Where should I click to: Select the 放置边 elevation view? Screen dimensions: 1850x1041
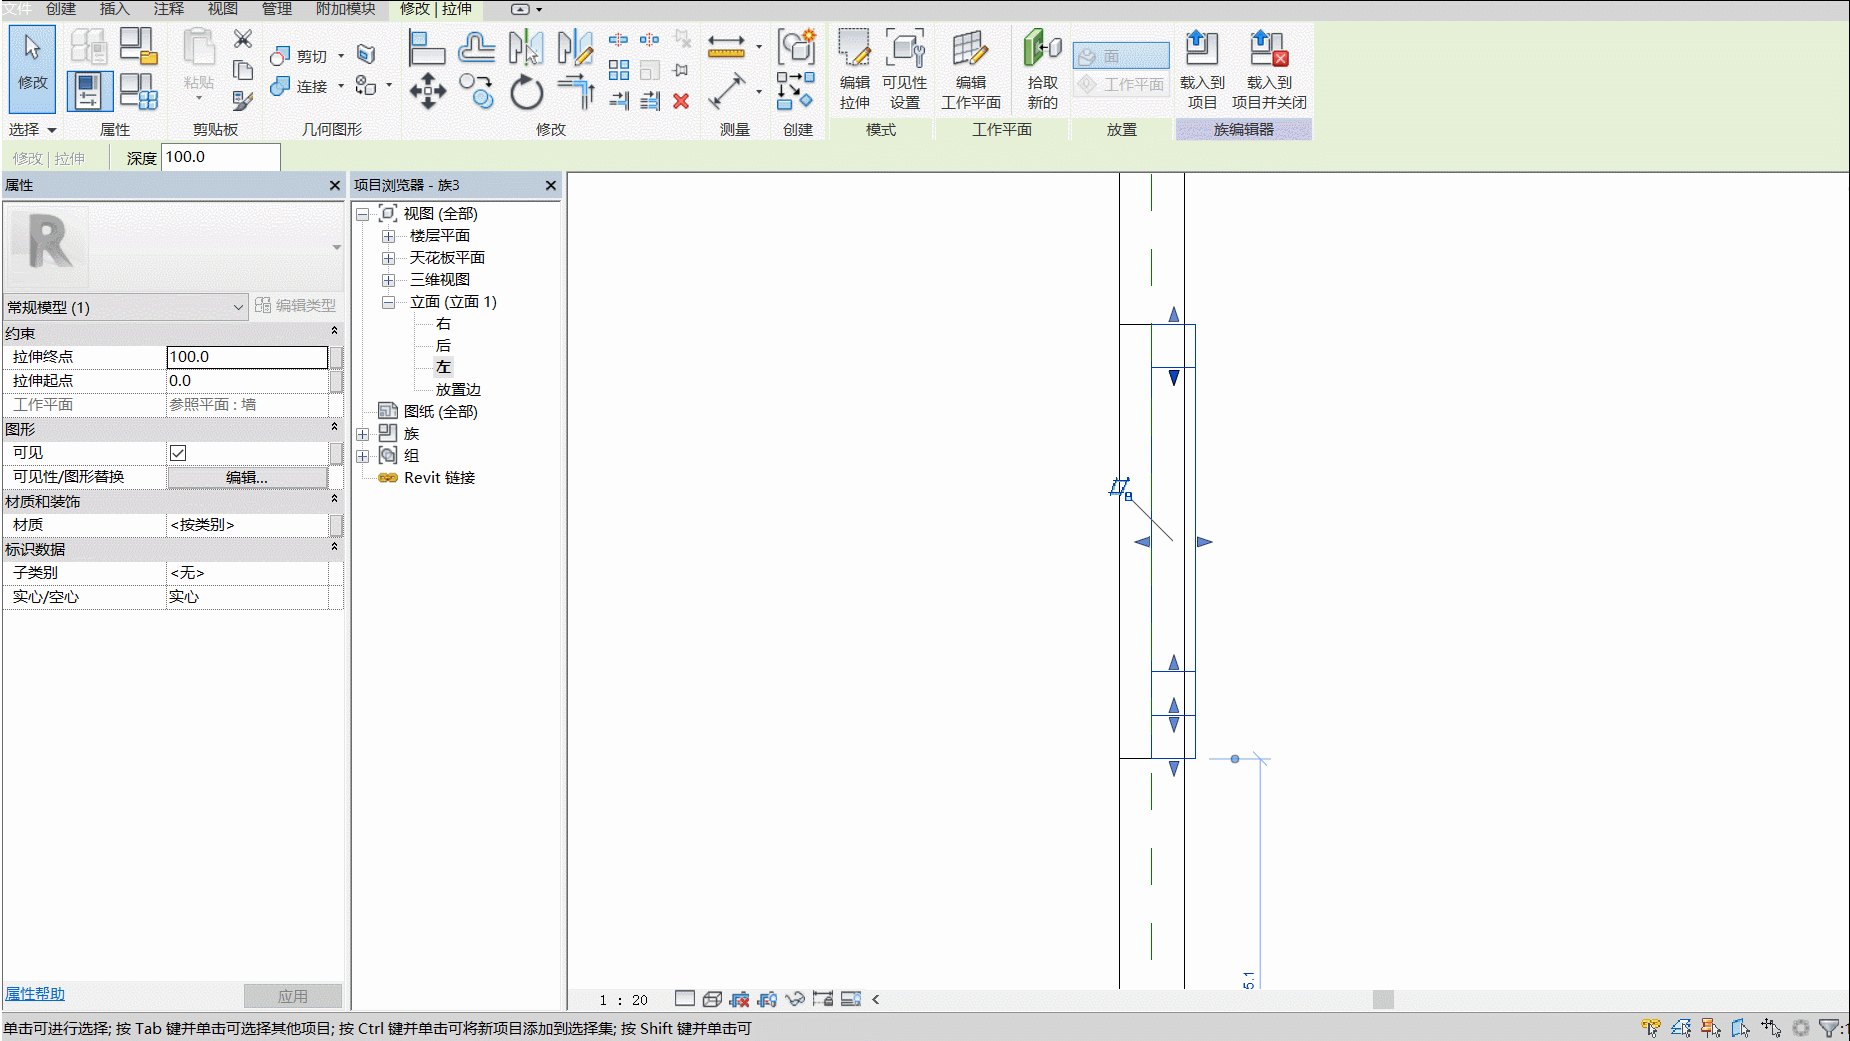click(x=458, y=390)
